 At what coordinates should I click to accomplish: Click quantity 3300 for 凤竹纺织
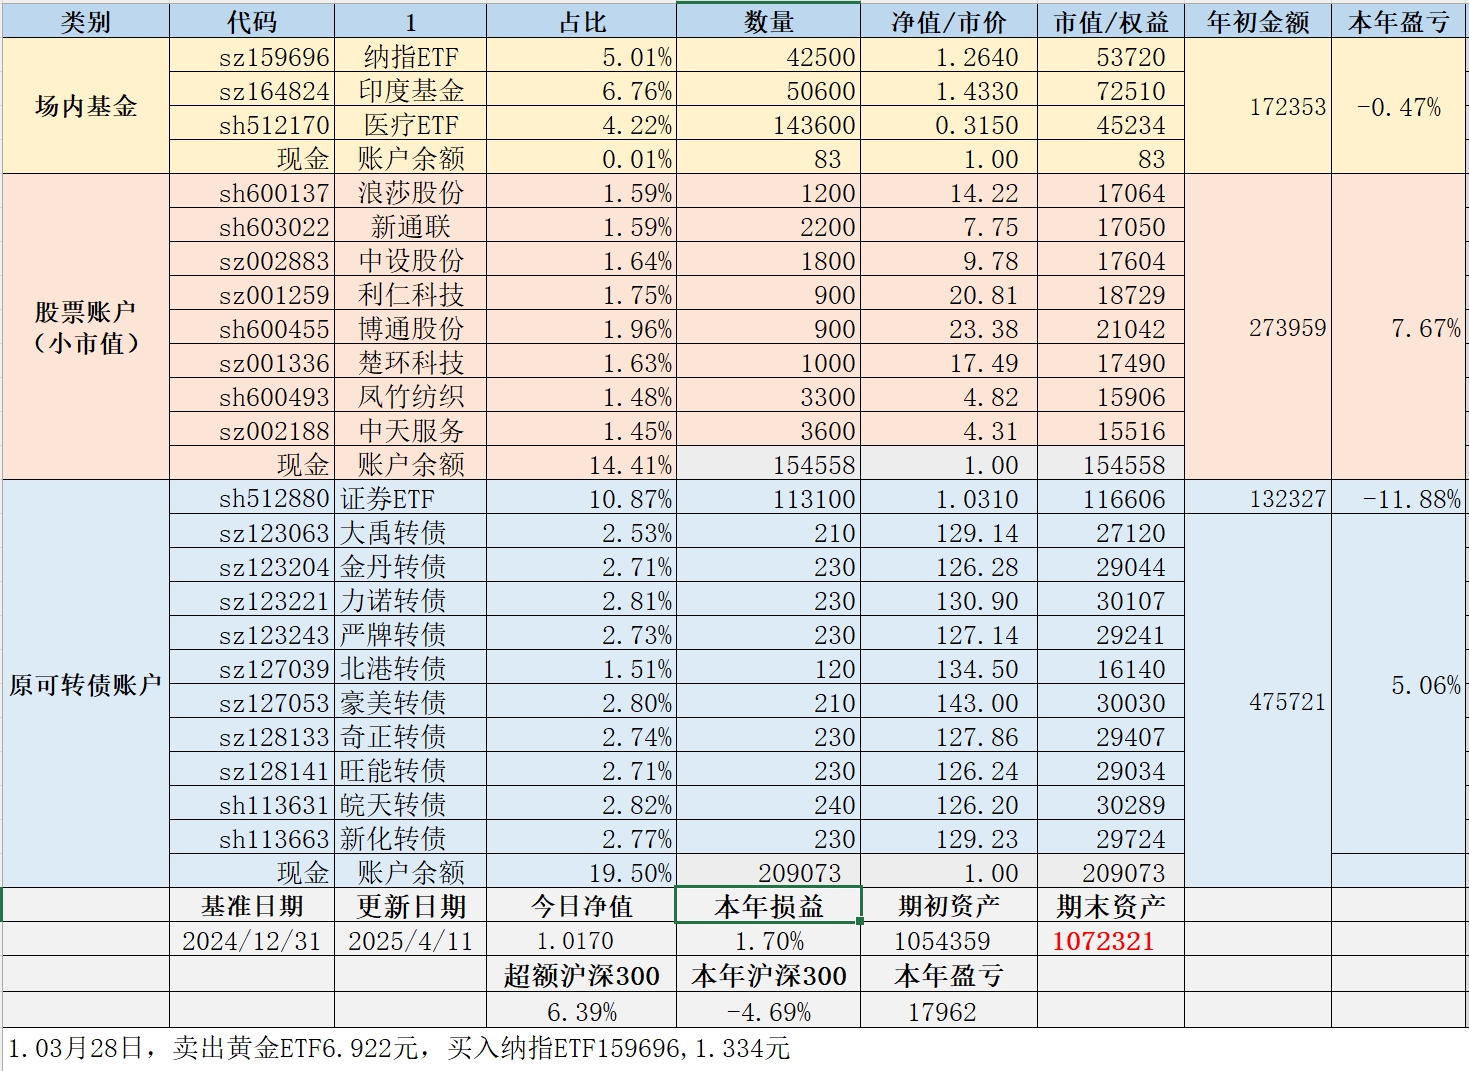click(x=768, y=396)
